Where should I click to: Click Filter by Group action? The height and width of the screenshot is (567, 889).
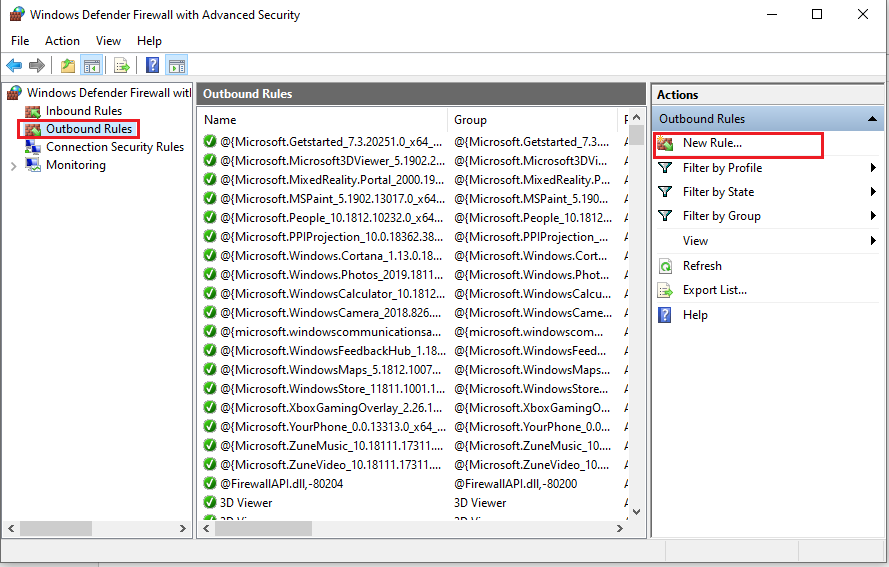pos(722,216)
